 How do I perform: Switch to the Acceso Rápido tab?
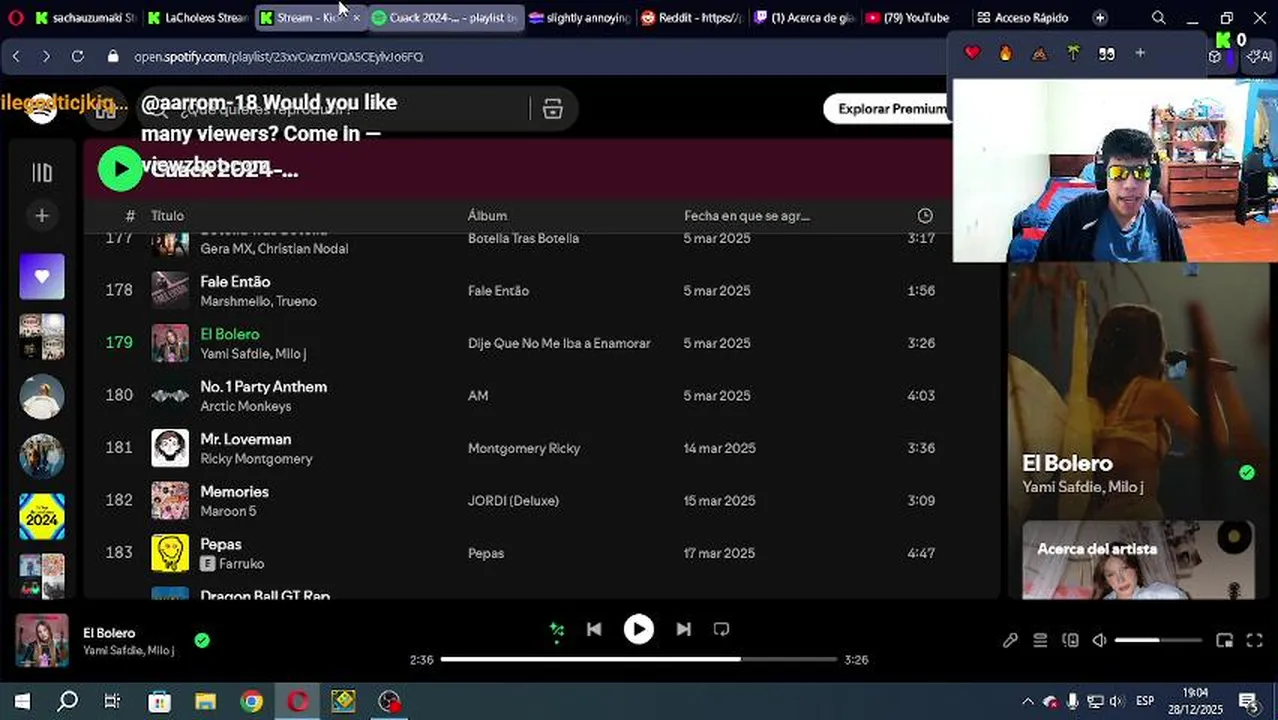[1024, 17]
